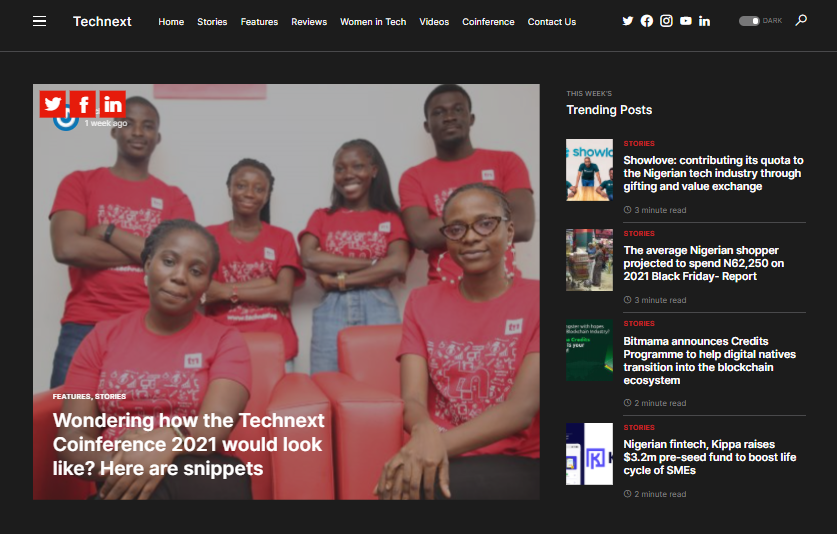Go to the Videos page
The width and height of the screenshot is (837, 534).
pos(434,22)
